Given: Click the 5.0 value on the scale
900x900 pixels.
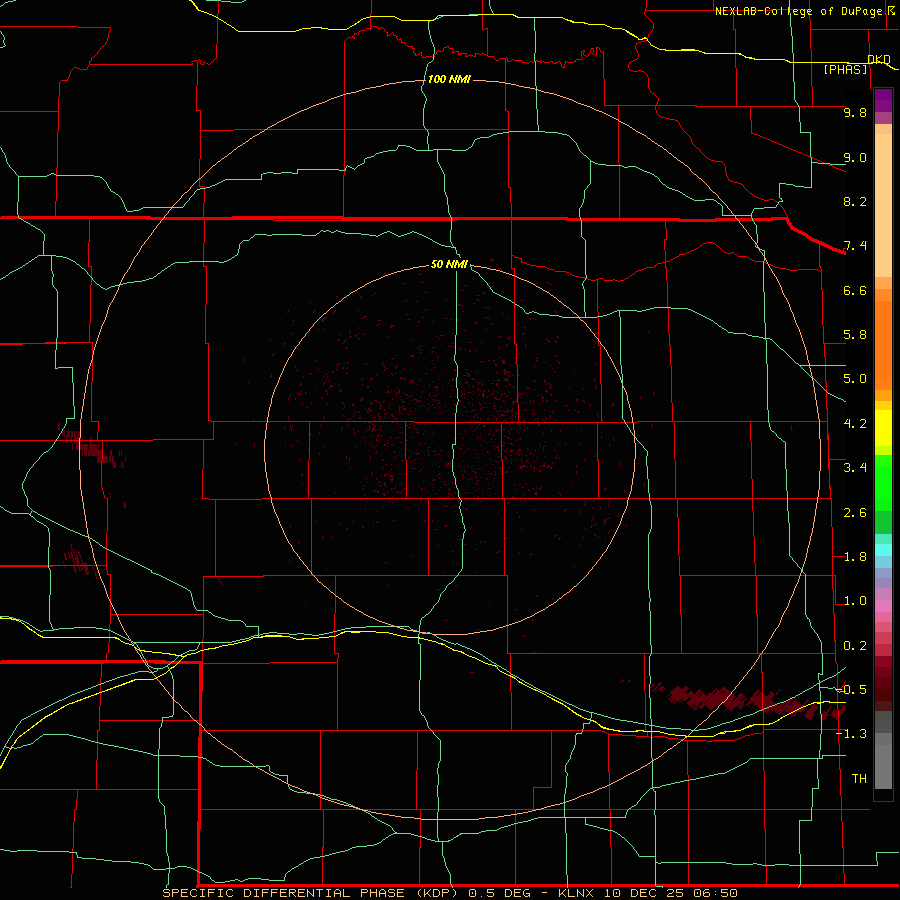Looking at the screenshot, I should pos(855,379).
